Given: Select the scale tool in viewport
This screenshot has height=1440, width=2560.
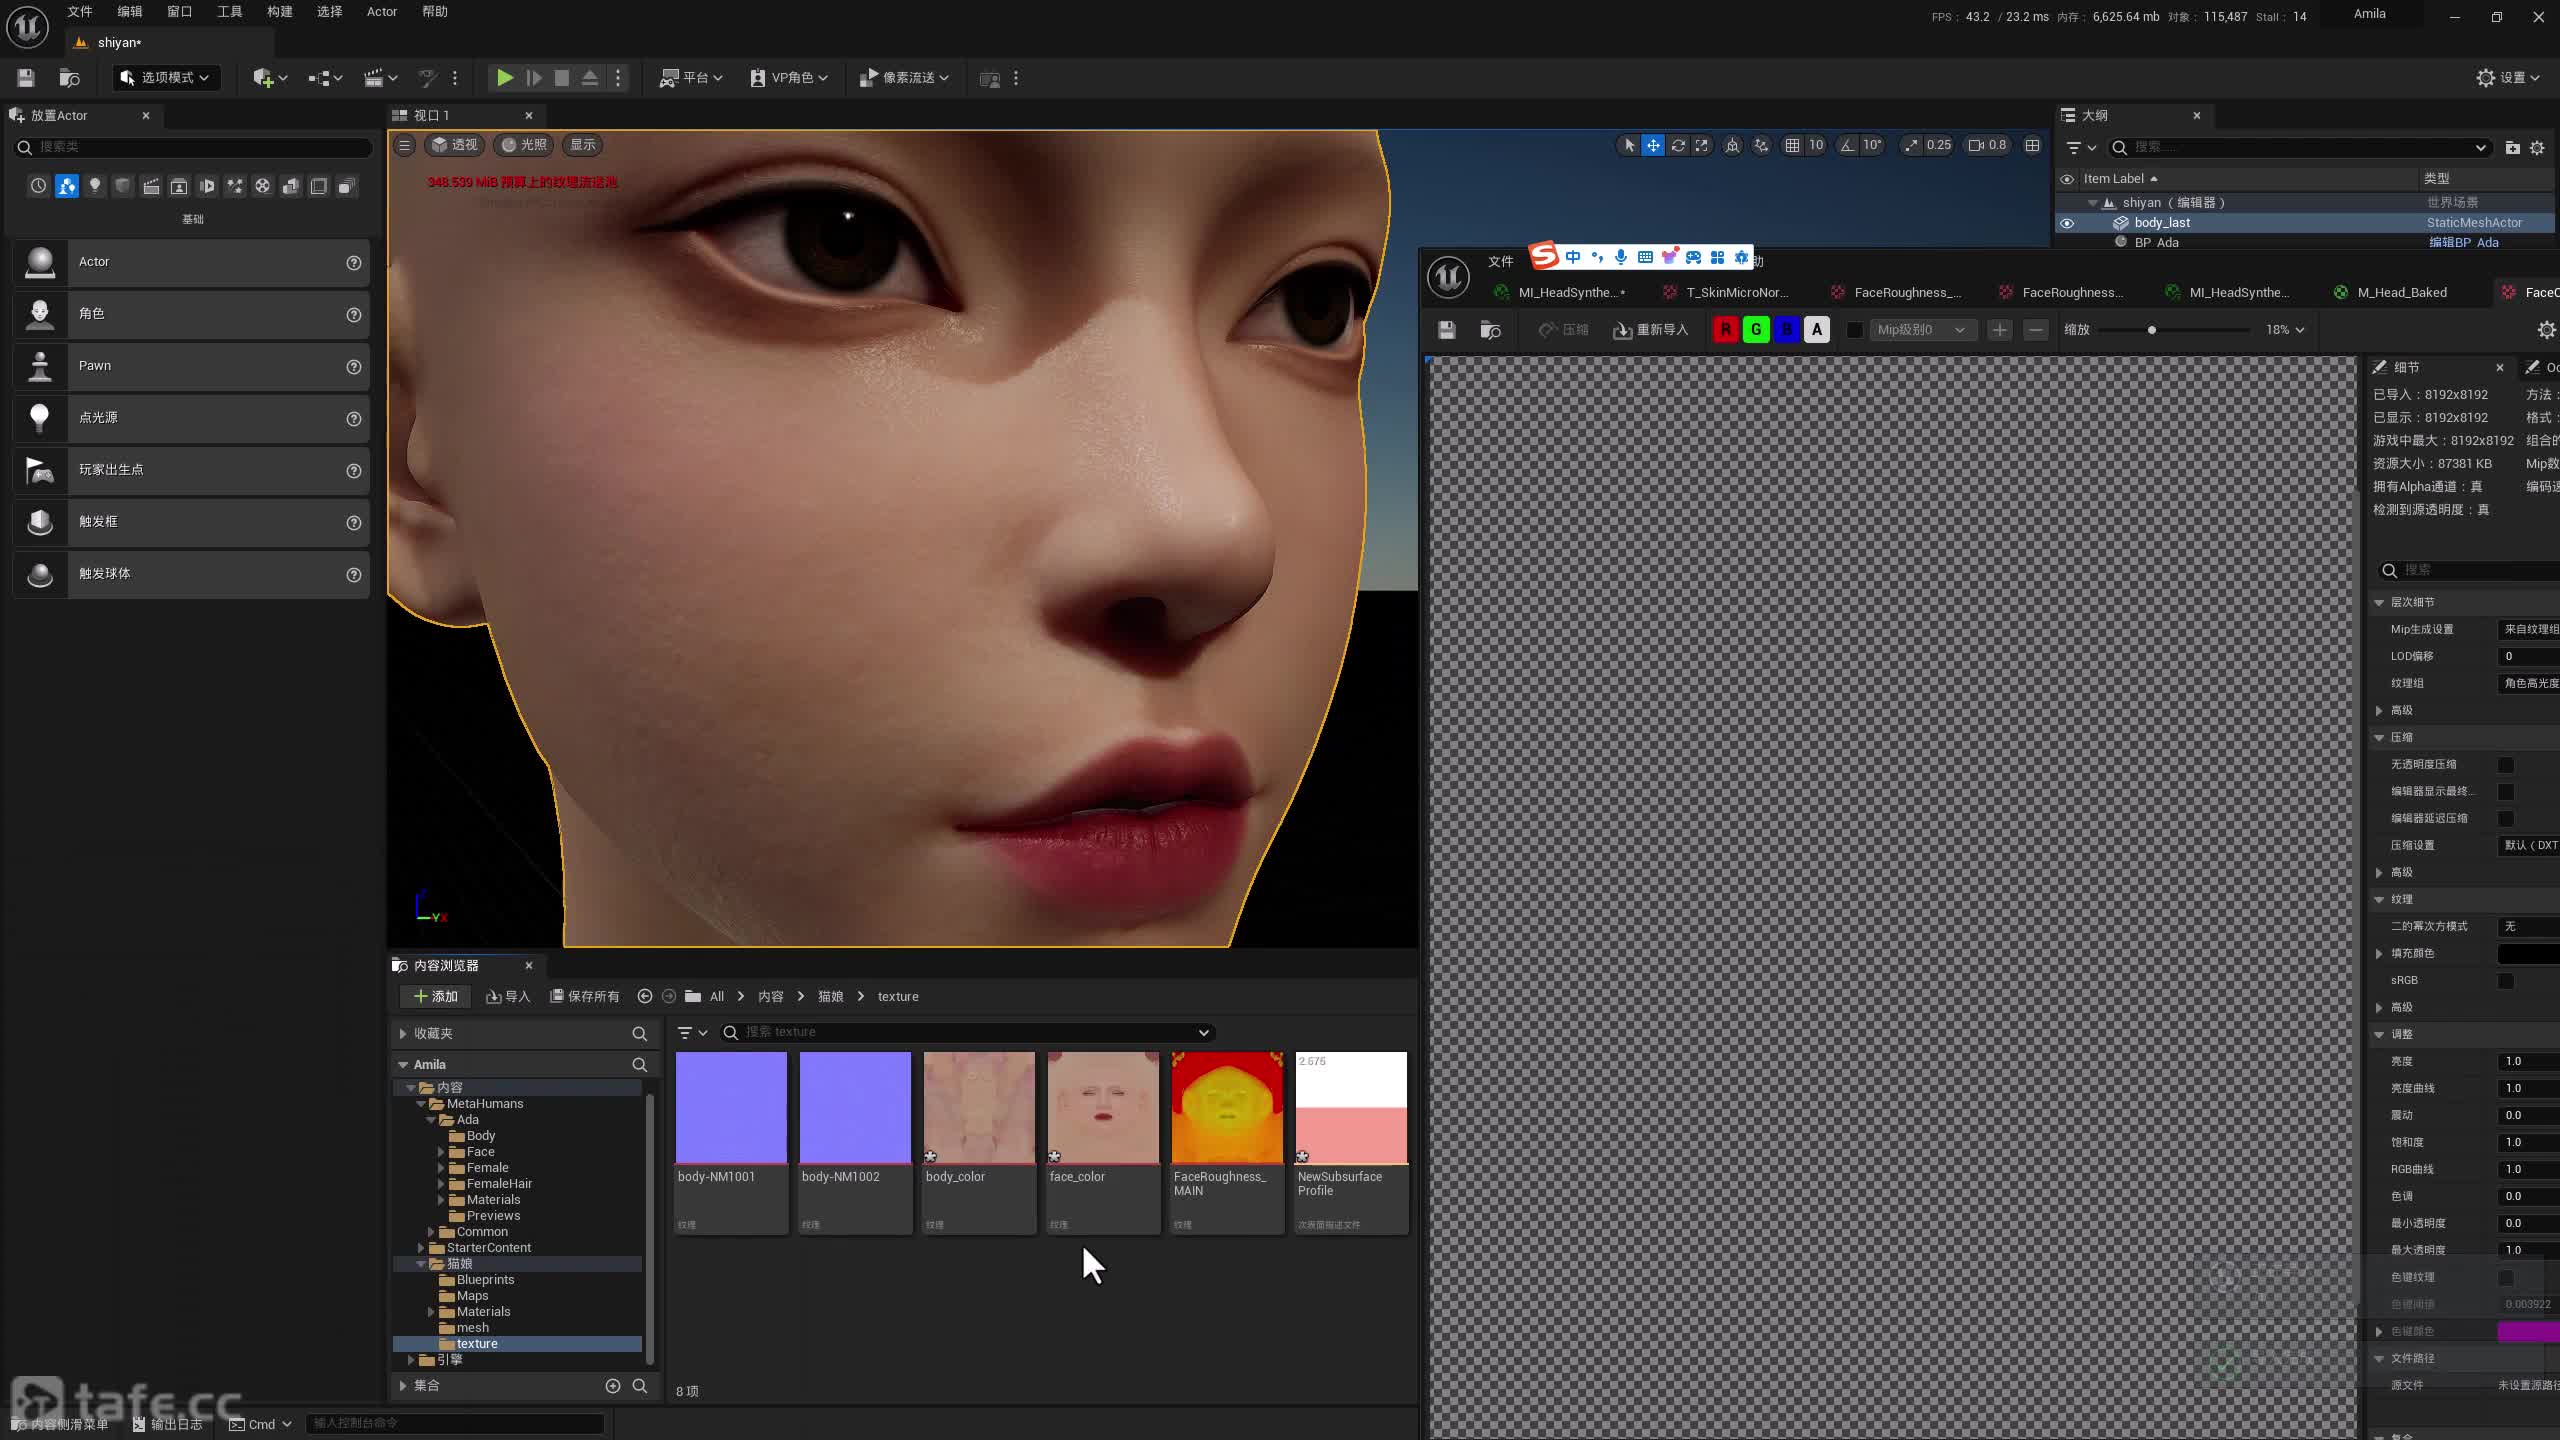Looking at the screenshot, I should tap(1701, 145).
